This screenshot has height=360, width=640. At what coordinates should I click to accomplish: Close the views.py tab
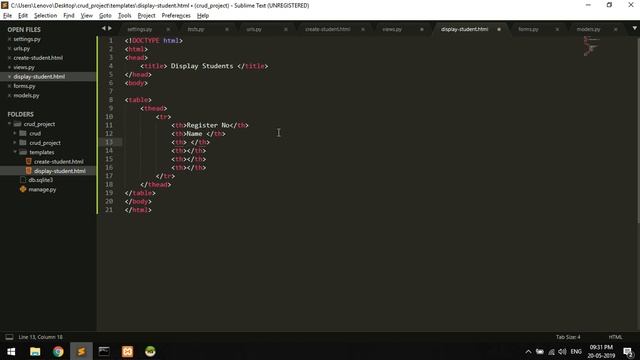tap(422, 29)
